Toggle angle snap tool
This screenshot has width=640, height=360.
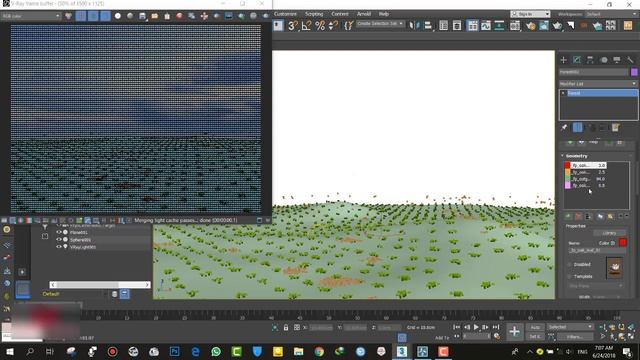point(306,26)
